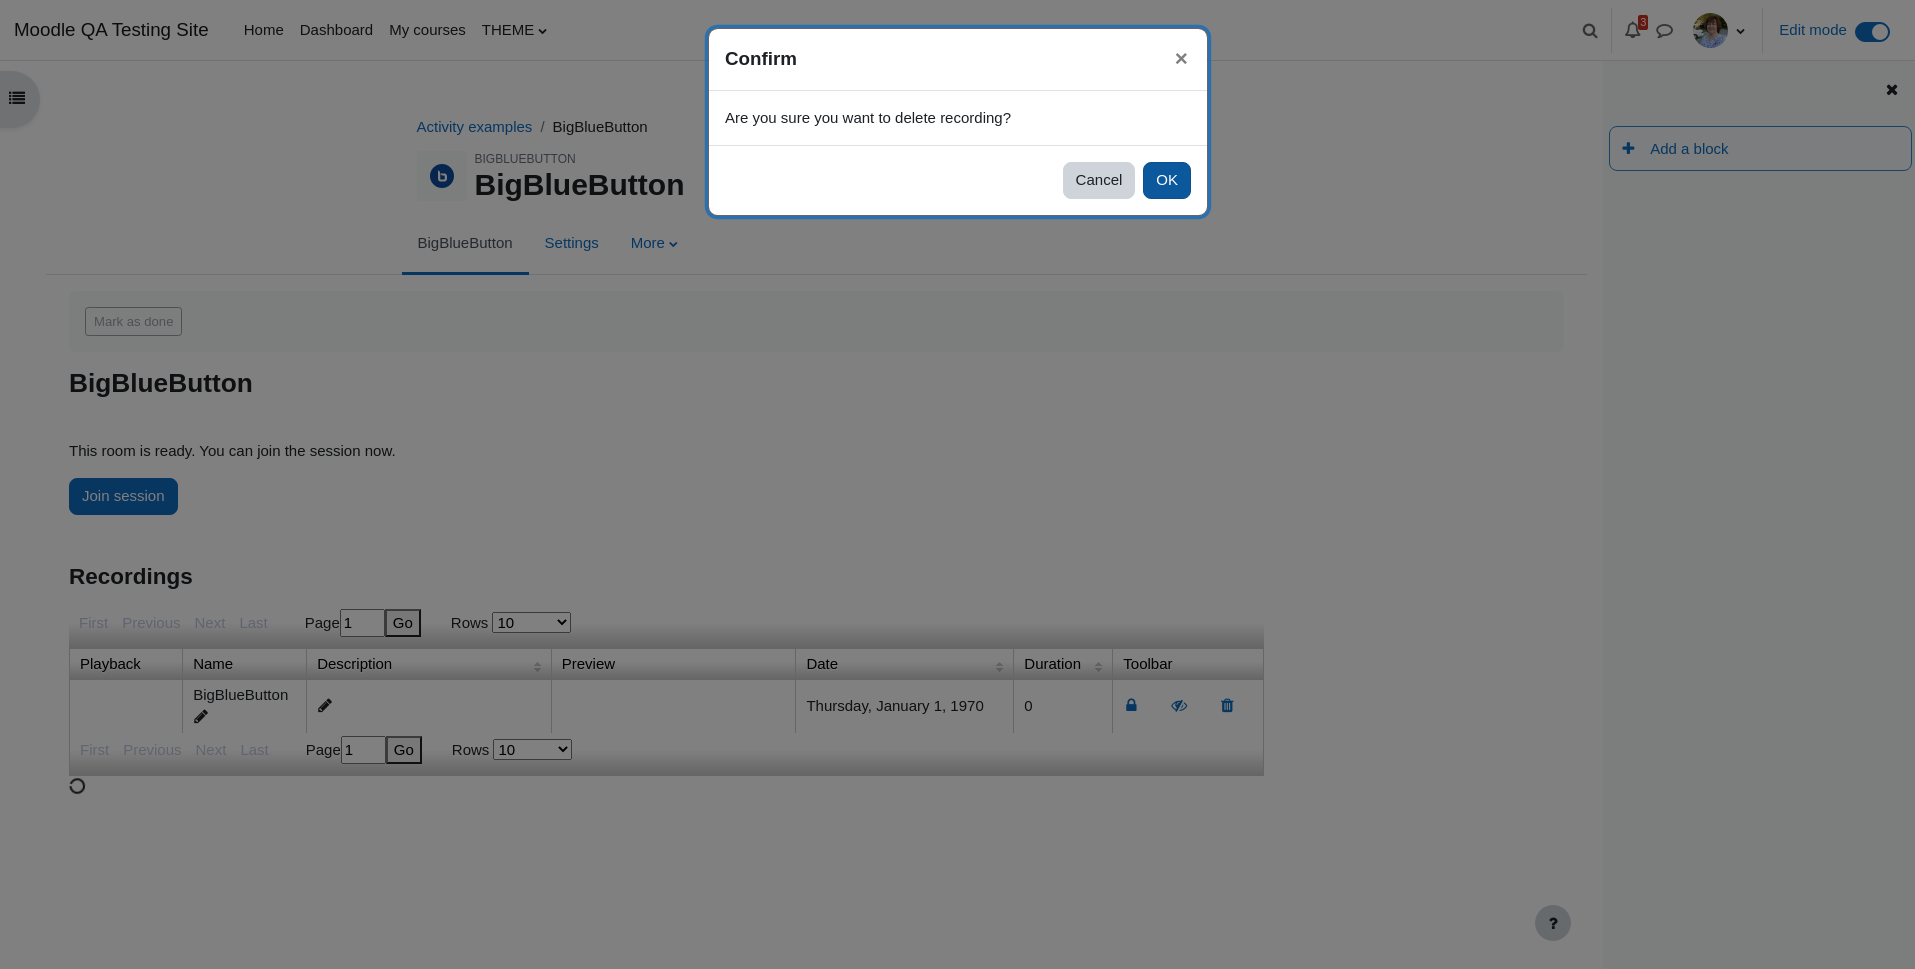Open user menu avatar
The width and height of the screenshot is (1915, 969).
click(1710, 30)
